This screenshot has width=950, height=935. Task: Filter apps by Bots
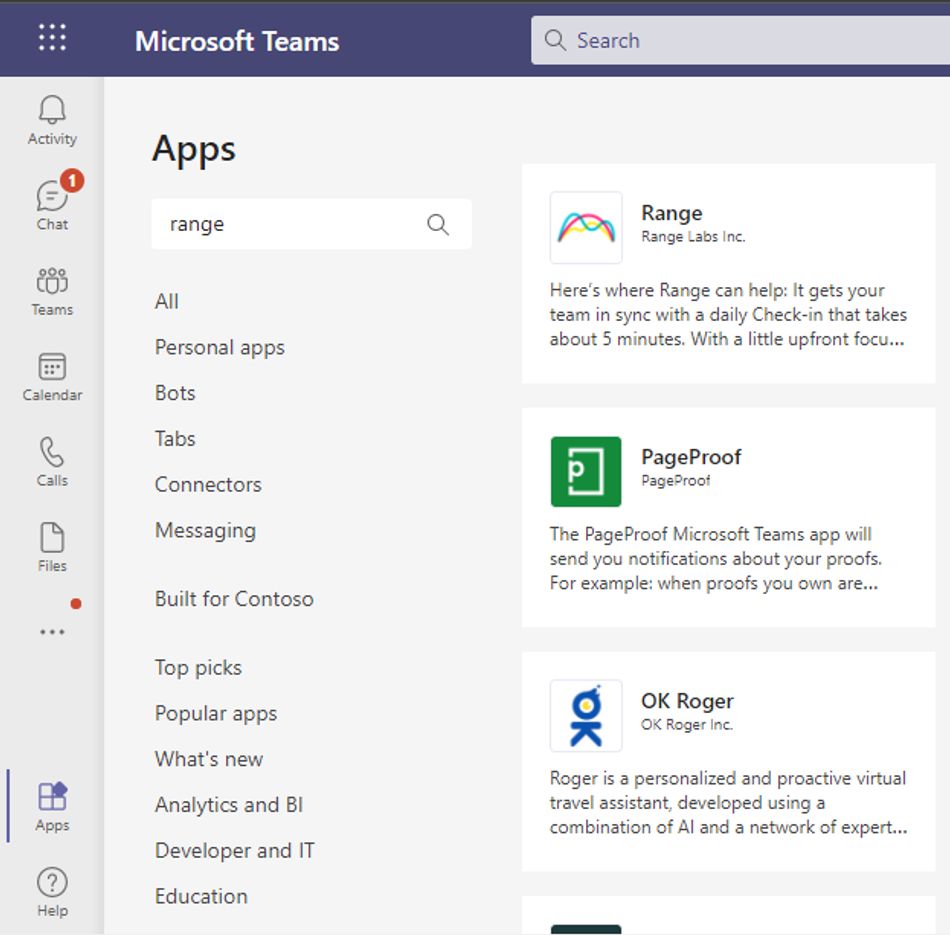175,393
